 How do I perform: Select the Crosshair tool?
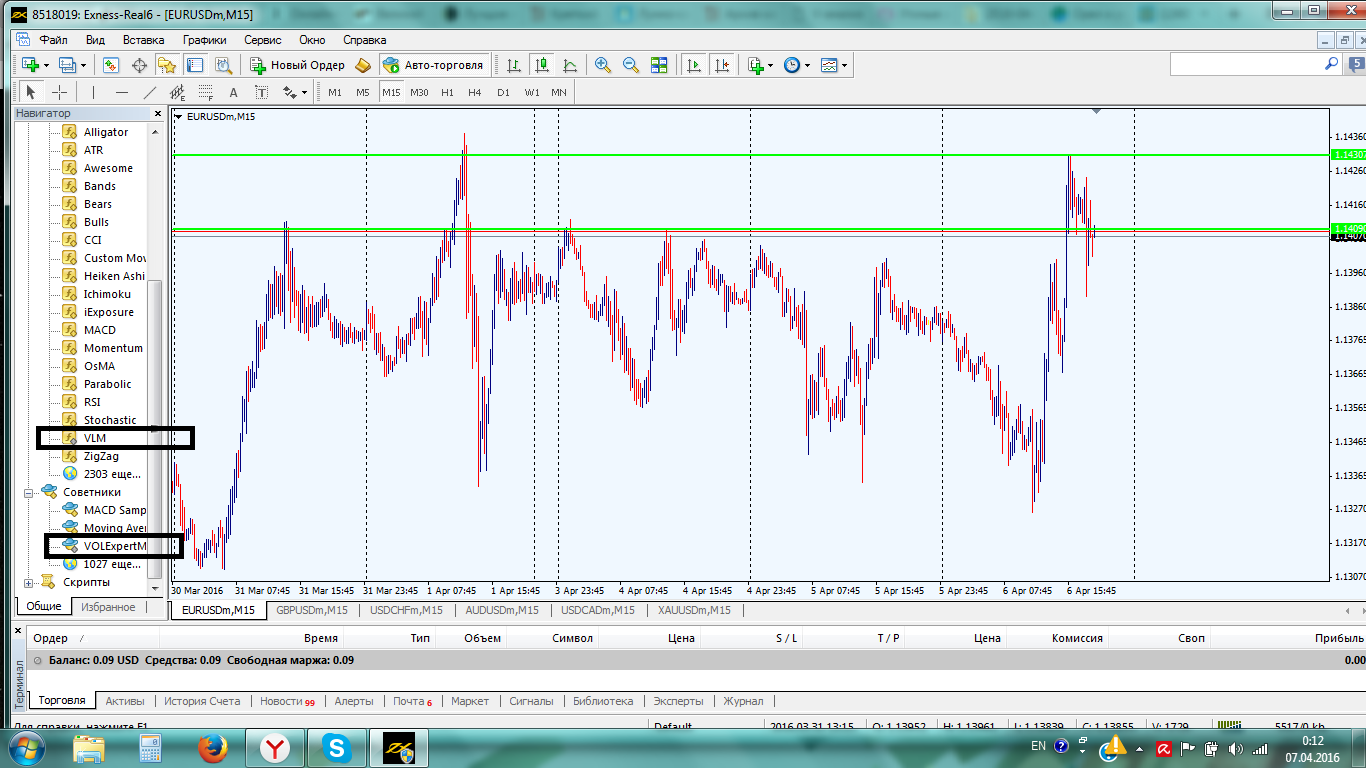click(x=60, y=92)
